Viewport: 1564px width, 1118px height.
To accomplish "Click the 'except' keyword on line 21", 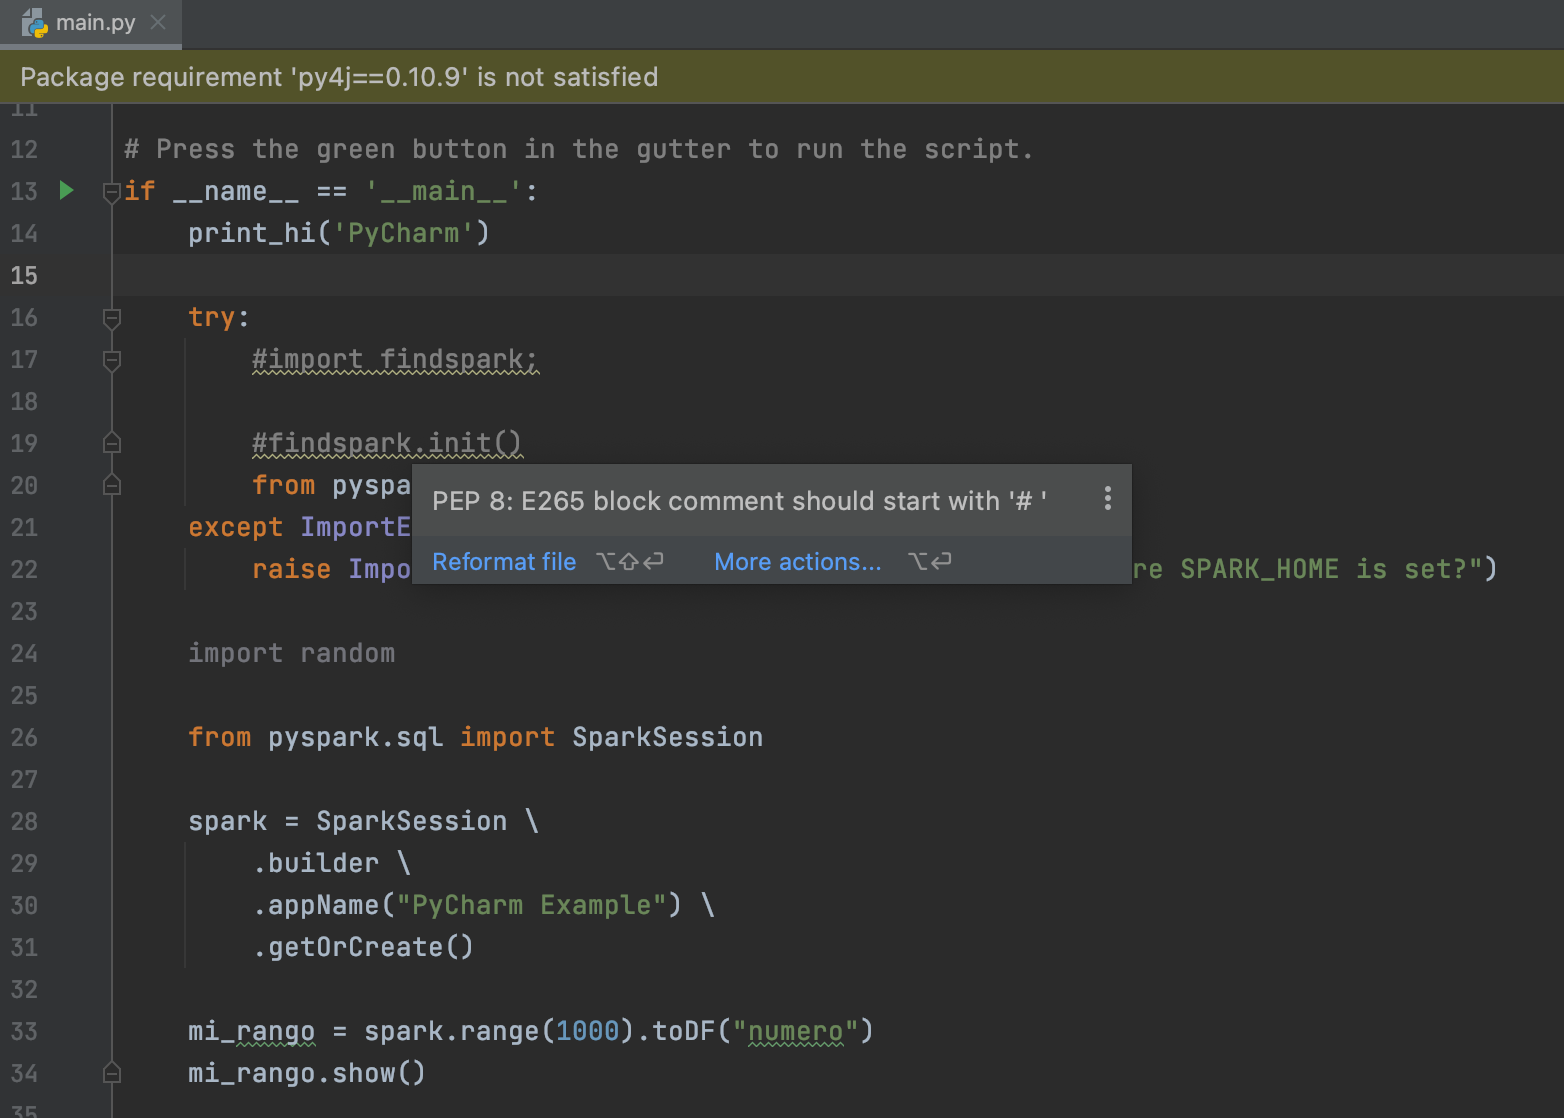I will click(235, 527).
